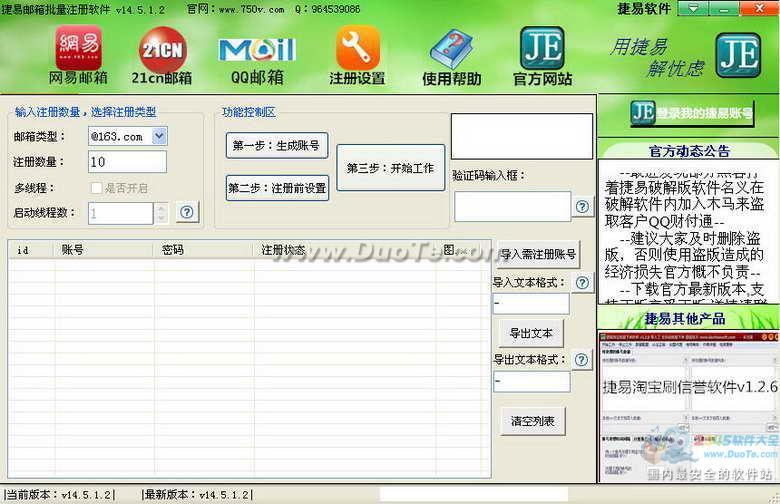780x504 pixels.
Task: Toggle 多线程 是否开启 checkbox
Action: point(97,188)
